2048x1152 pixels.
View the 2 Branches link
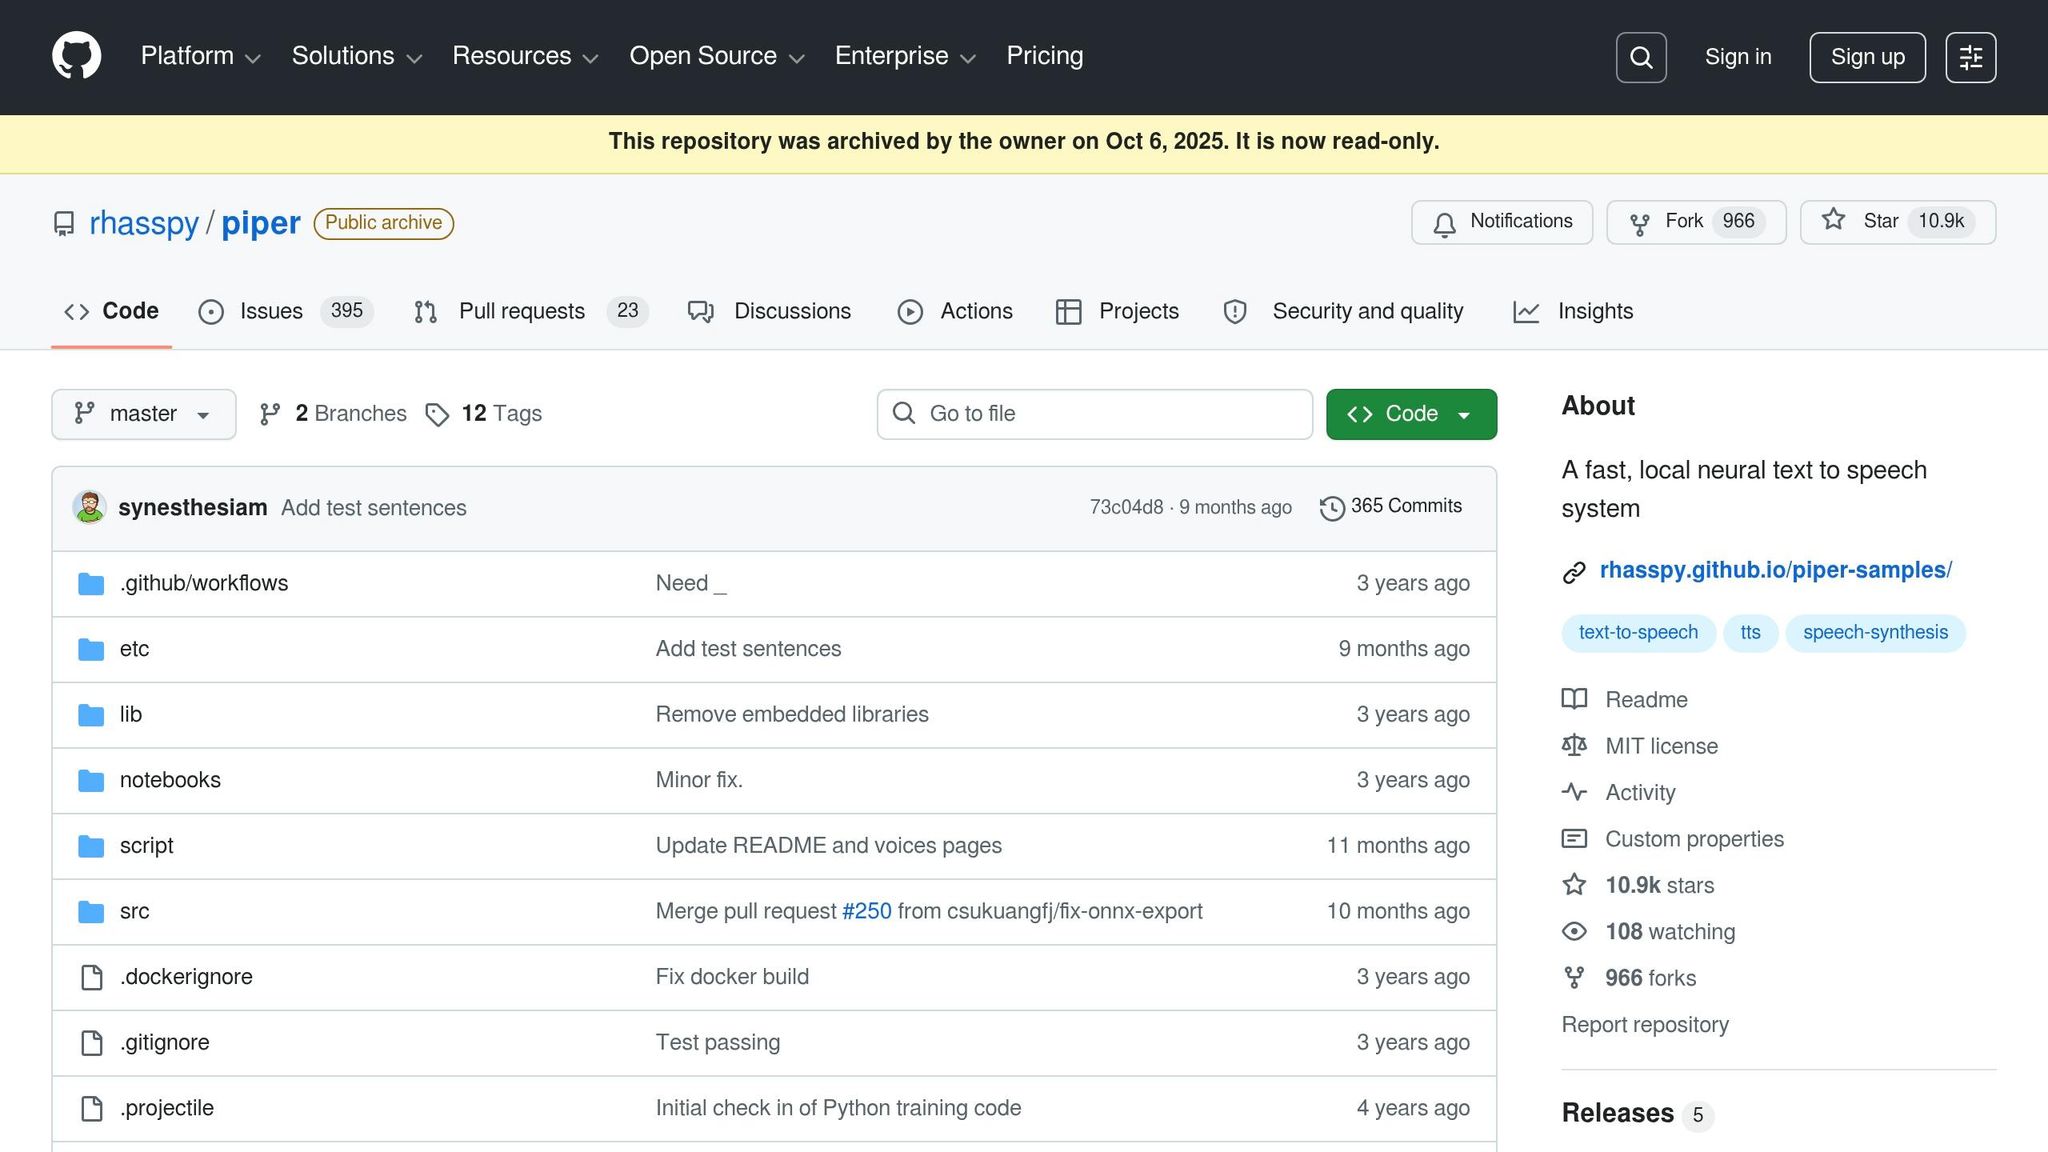coord(333,414)
